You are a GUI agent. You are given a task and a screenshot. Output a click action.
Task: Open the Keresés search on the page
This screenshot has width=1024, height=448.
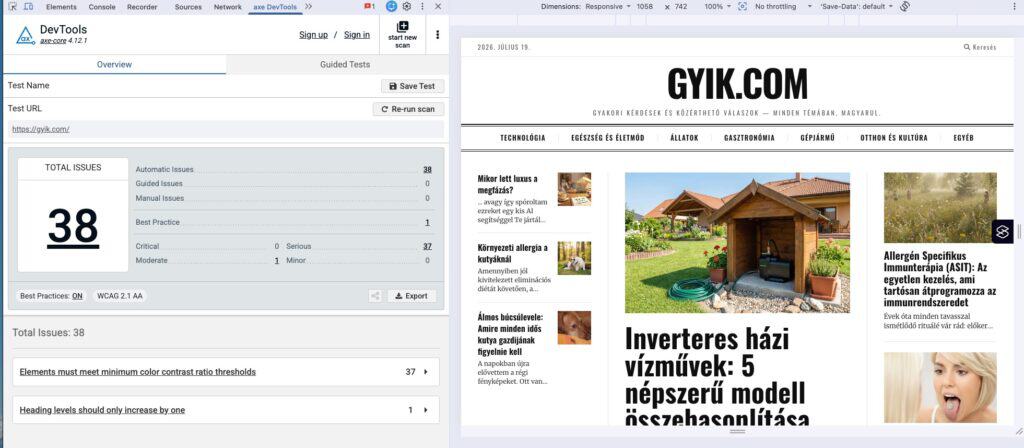[x=980, y=47]
